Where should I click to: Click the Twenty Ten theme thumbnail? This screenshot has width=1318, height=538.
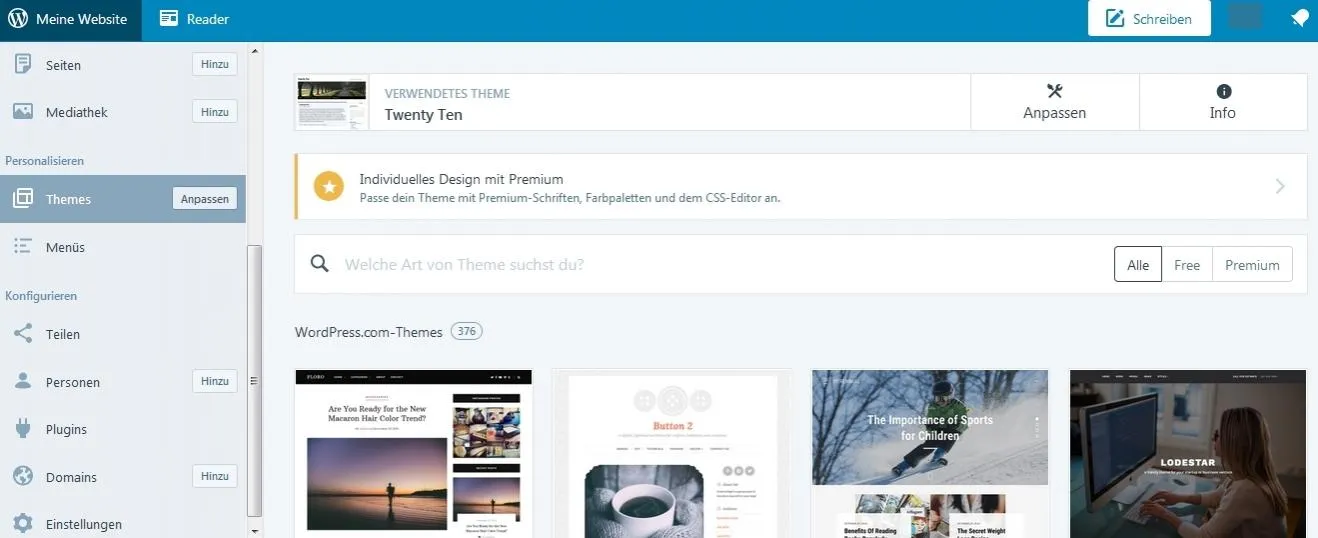point(332,102)
